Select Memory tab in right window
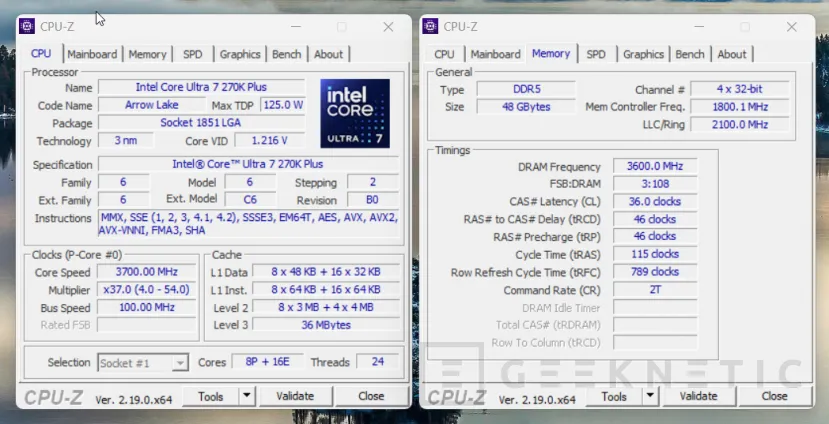This screenshot has width=829, height=424. tap(551, 53)
